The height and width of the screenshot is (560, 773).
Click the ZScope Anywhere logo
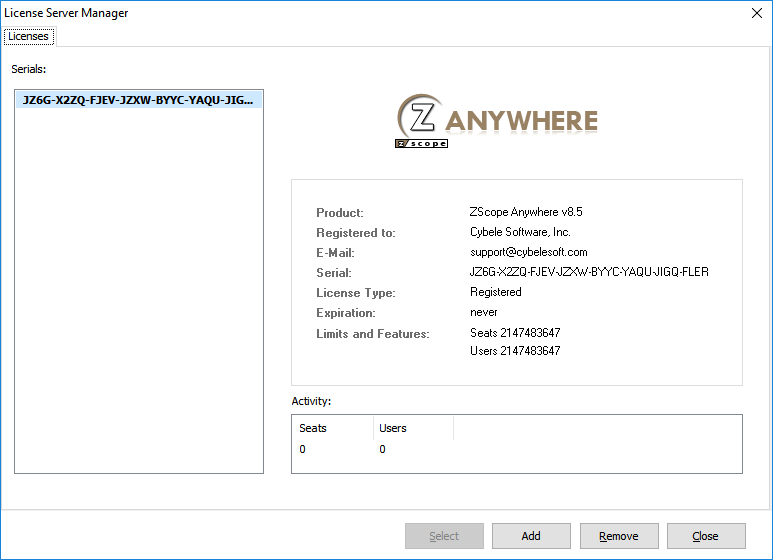click(x=497, y=121)
